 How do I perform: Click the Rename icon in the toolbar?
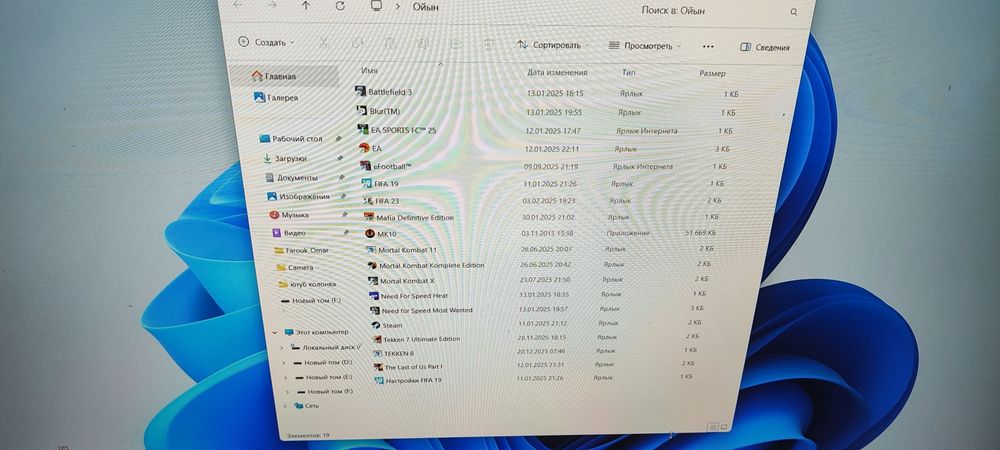[423, 43]
